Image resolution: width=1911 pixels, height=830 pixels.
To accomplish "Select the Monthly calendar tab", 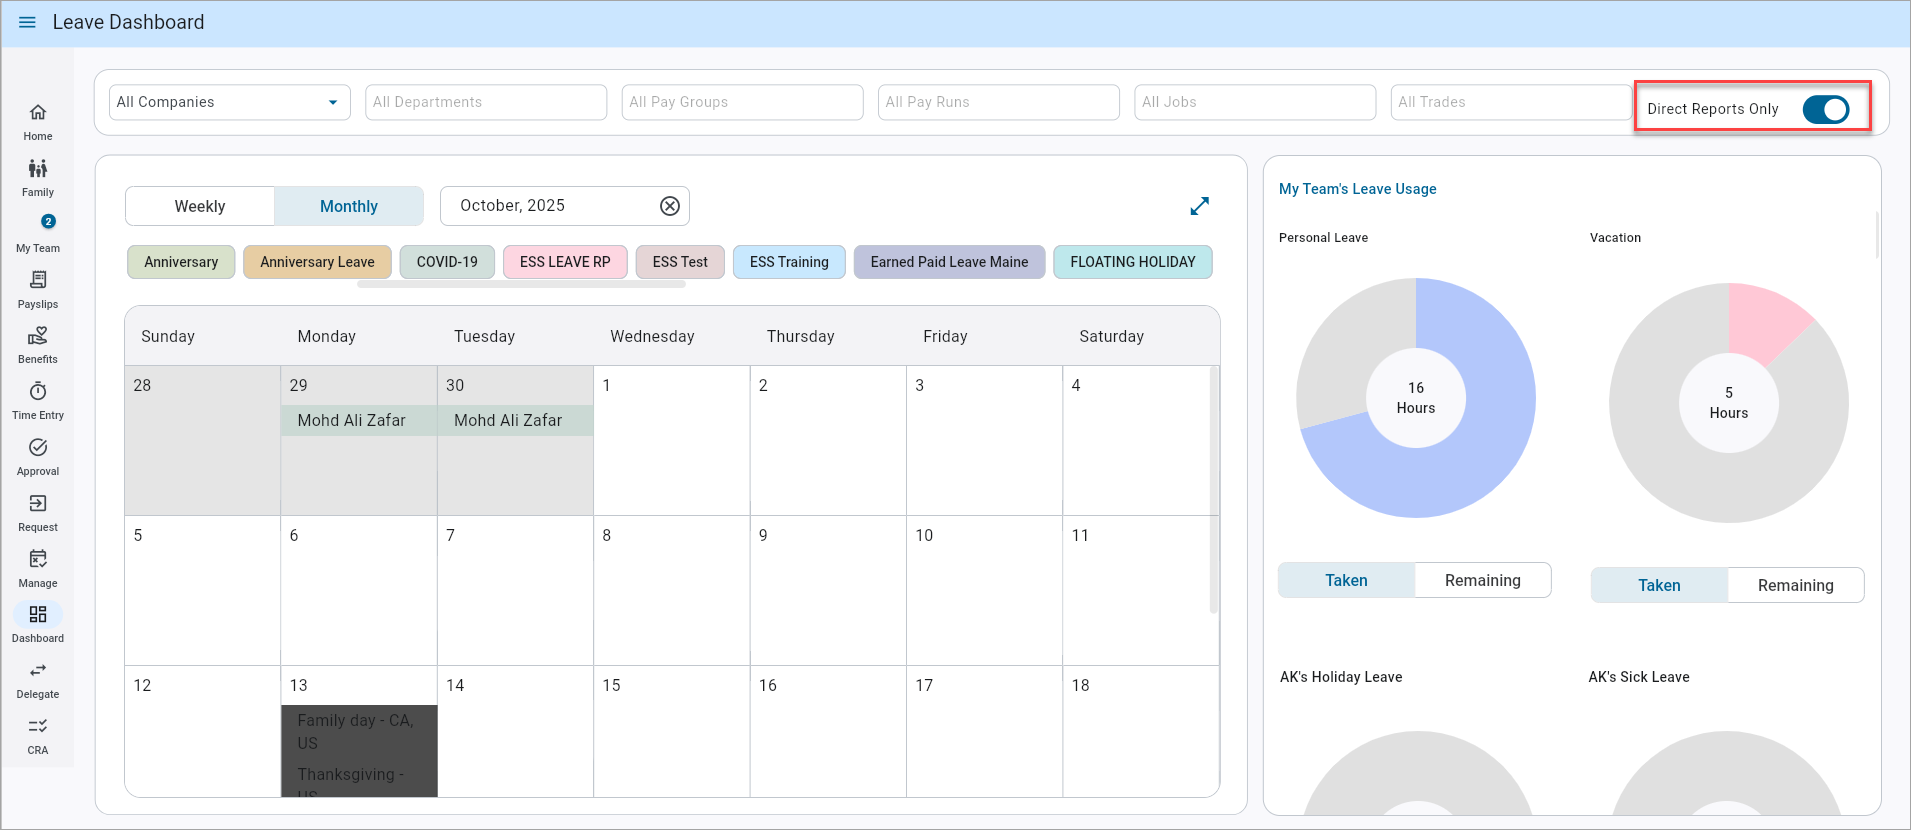I will 349,206.
